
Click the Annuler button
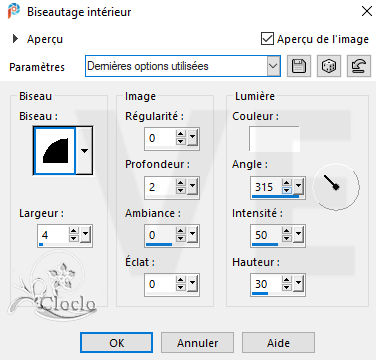click(198, 343)
